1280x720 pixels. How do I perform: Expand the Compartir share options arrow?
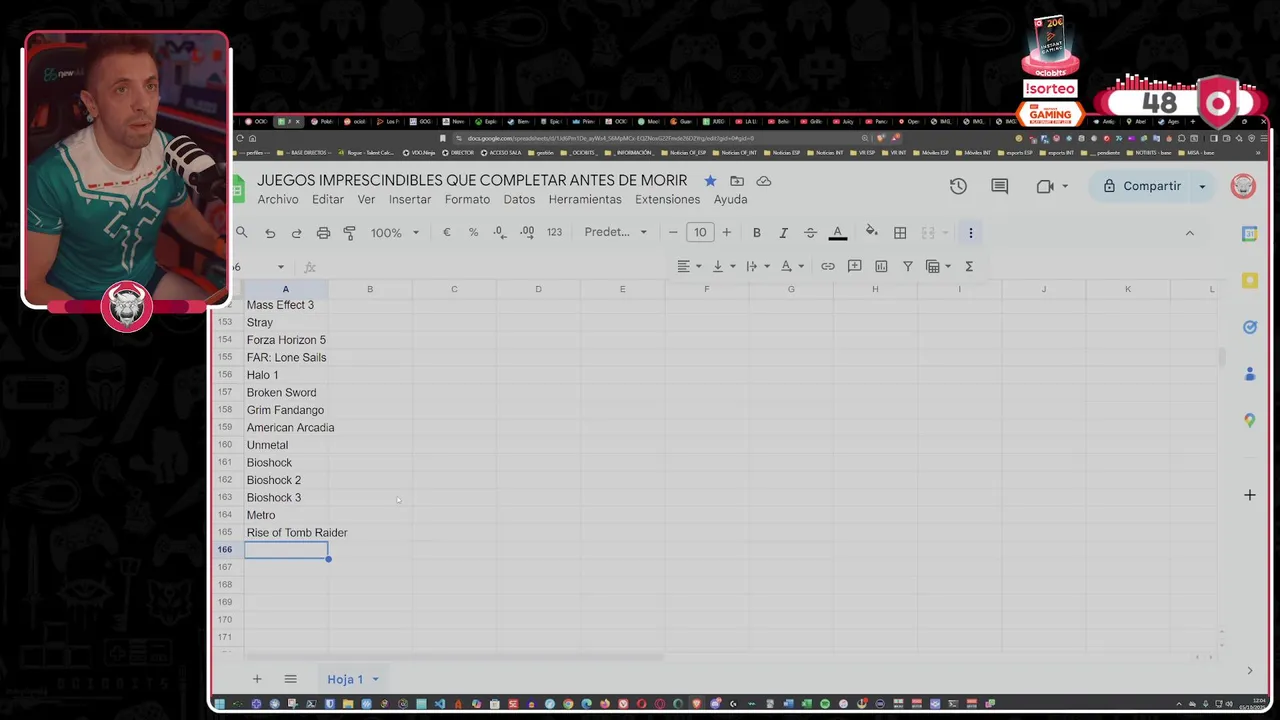click(x=1202, y=187)
